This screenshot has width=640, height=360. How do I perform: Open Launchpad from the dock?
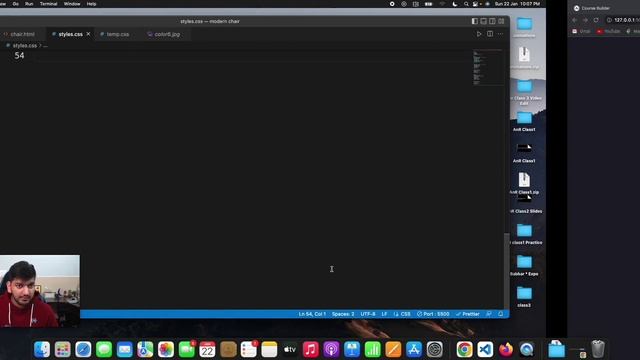click(62, 349)
